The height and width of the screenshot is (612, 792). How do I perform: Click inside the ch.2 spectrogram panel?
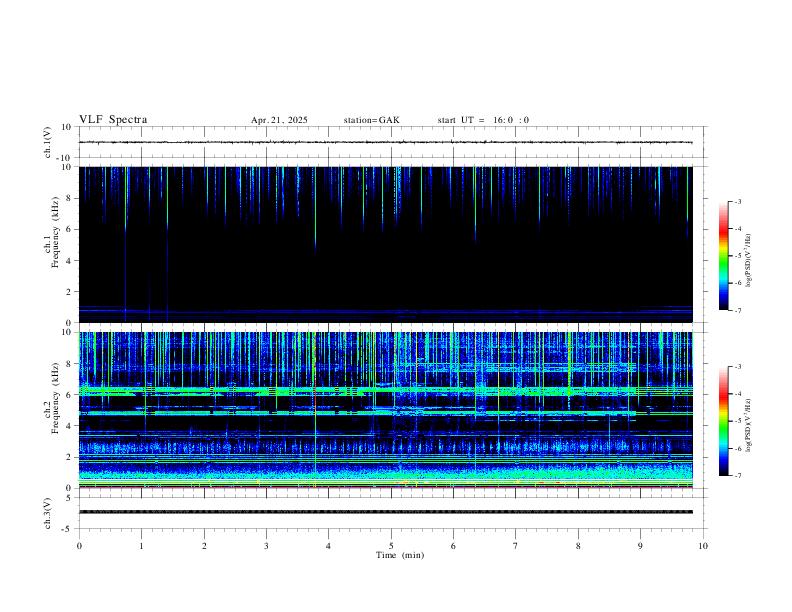[x=385, y=410]
